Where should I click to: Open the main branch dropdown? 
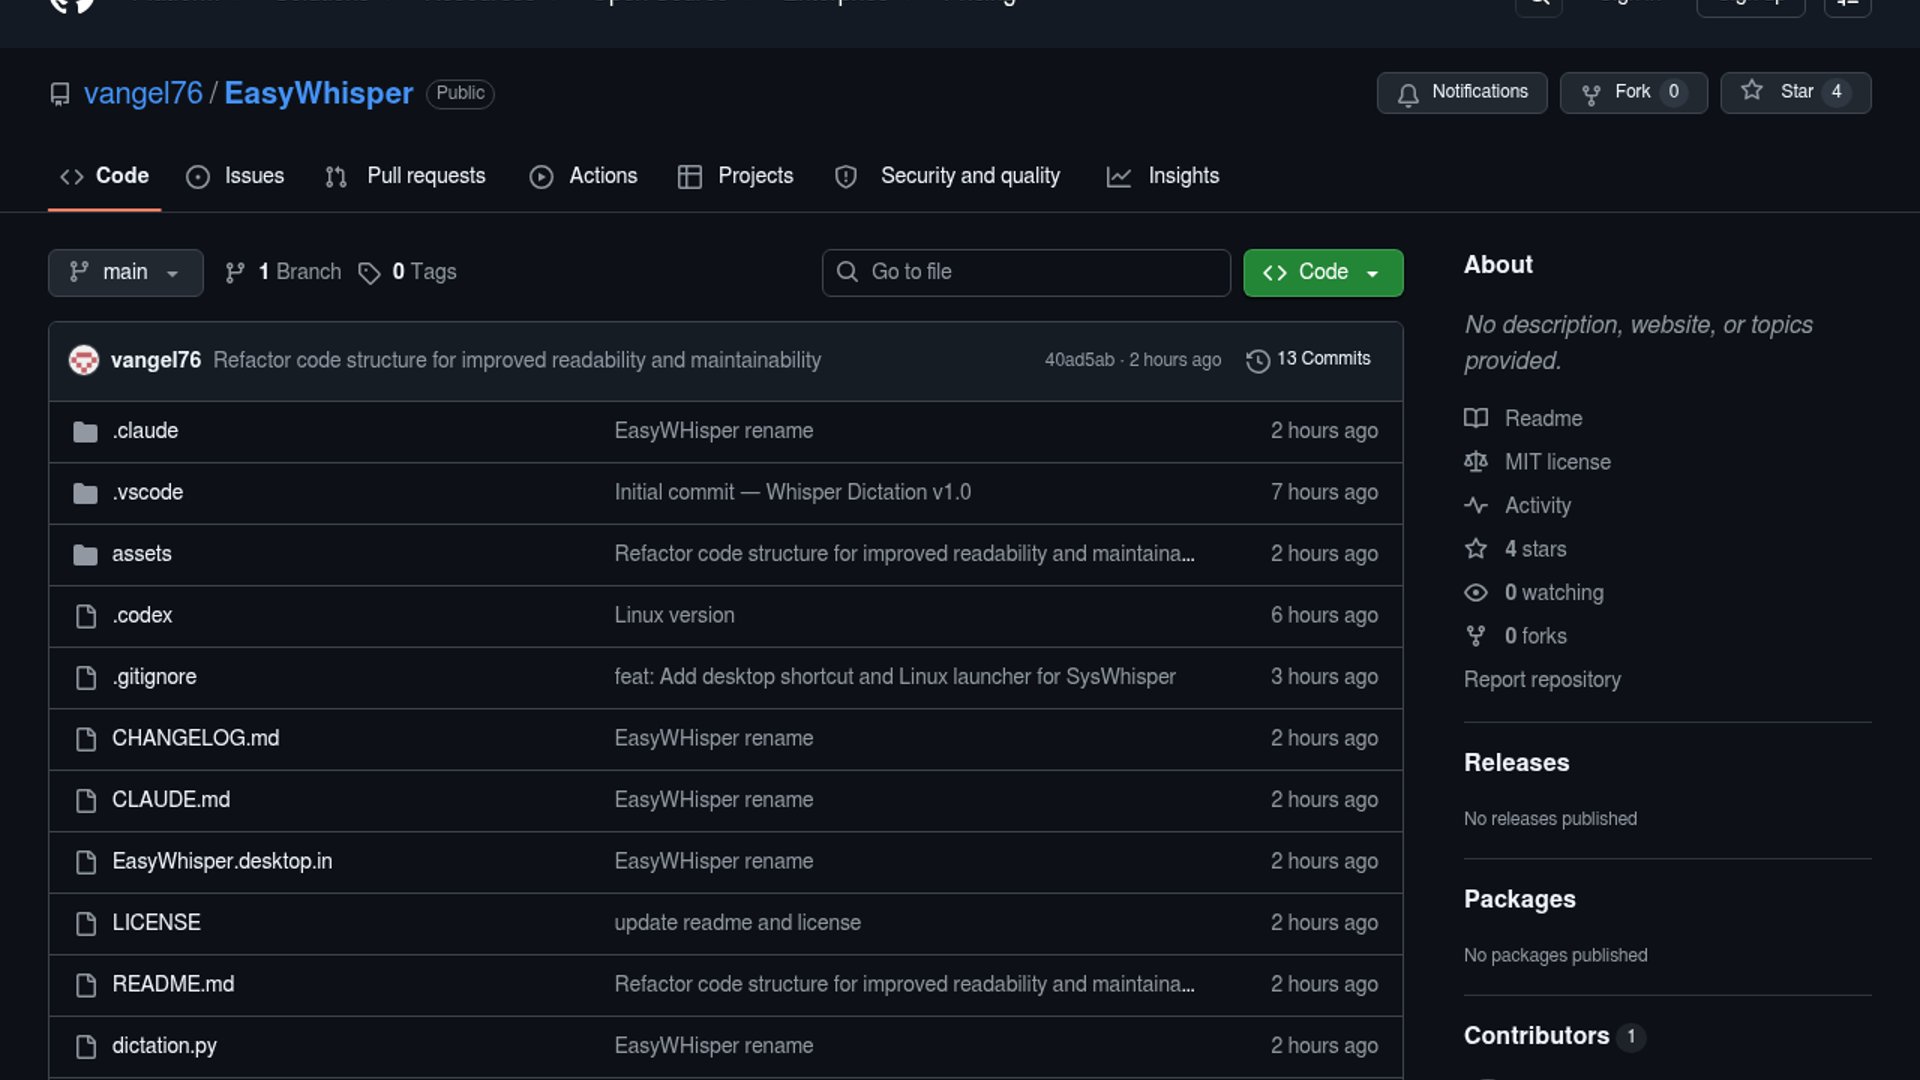tap(125, 272)
